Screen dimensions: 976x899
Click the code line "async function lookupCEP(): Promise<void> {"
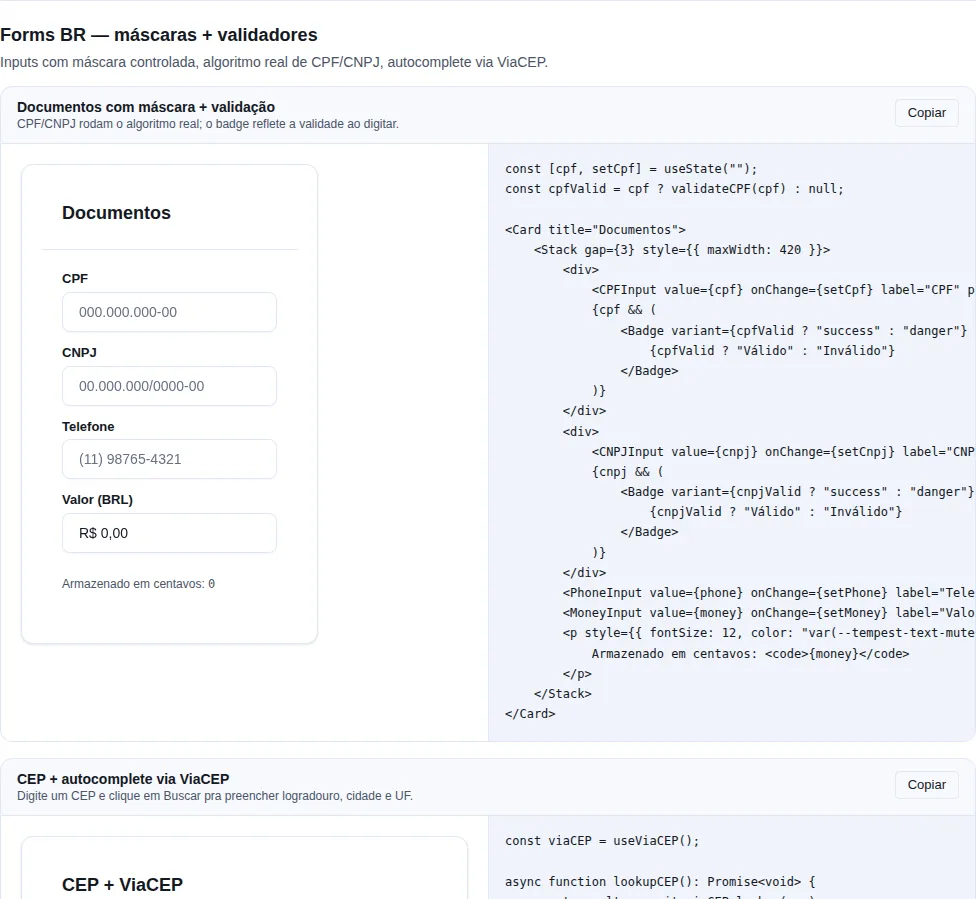(660, 882)
